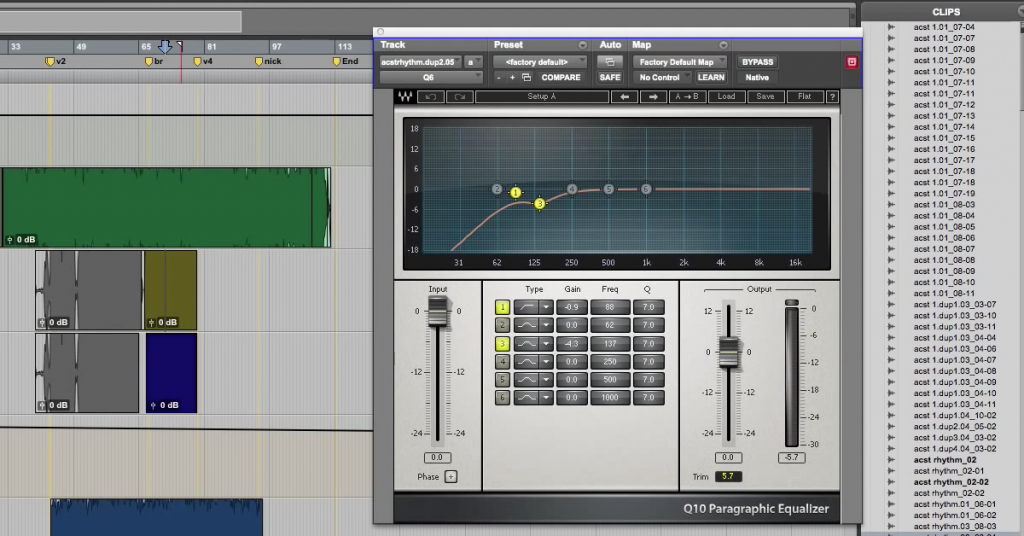The image size is (1024, 536).
Task: Open the No Control dropdown
Action: pyautogui.click(x=662, y=78)
